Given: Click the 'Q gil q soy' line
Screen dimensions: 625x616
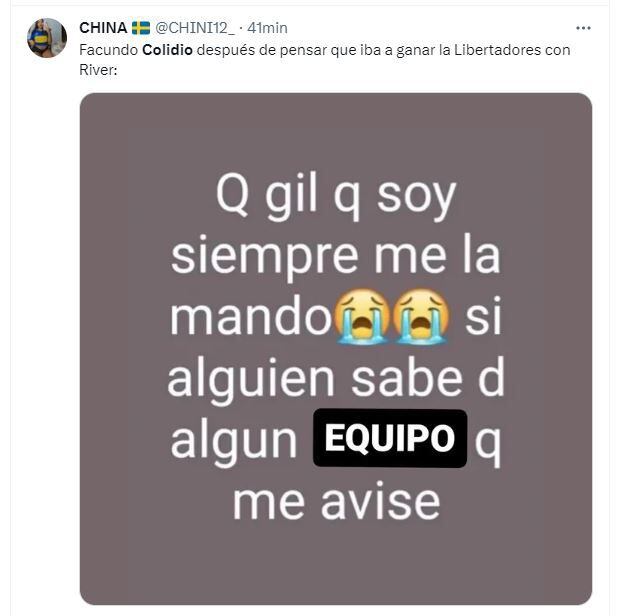Looking at the screenshot, I should pos(336,197).
